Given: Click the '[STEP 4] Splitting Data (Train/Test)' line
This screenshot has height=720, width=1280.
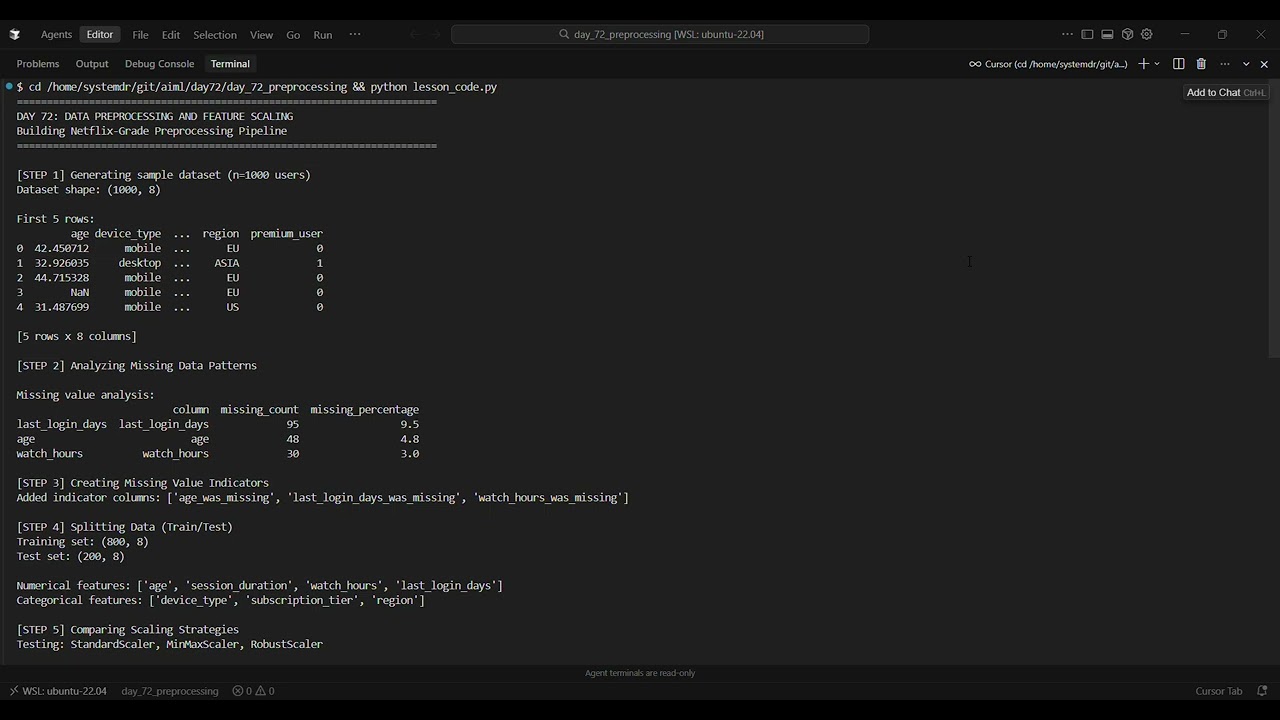Looking at the screenshot, I should (x=124, y=527).
